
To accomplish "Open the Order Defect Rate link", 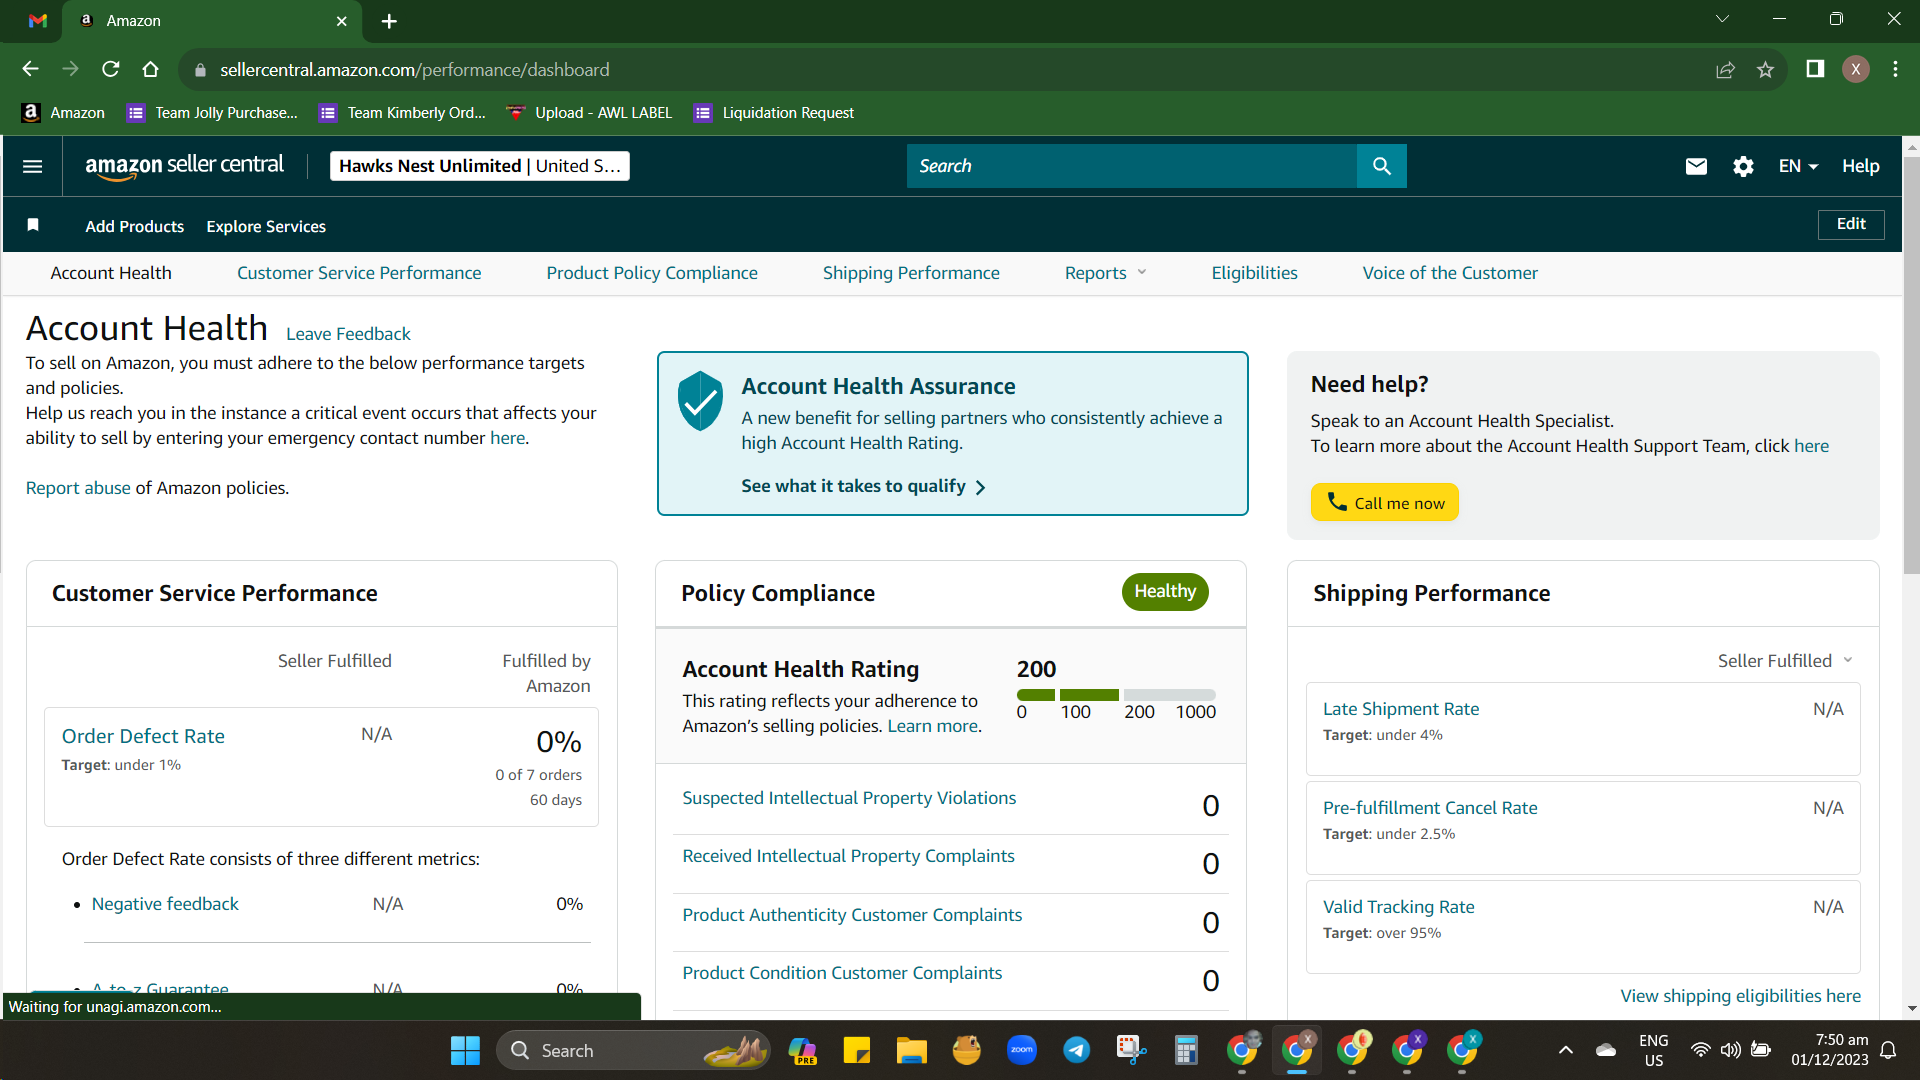I will (x=143, y=736).
